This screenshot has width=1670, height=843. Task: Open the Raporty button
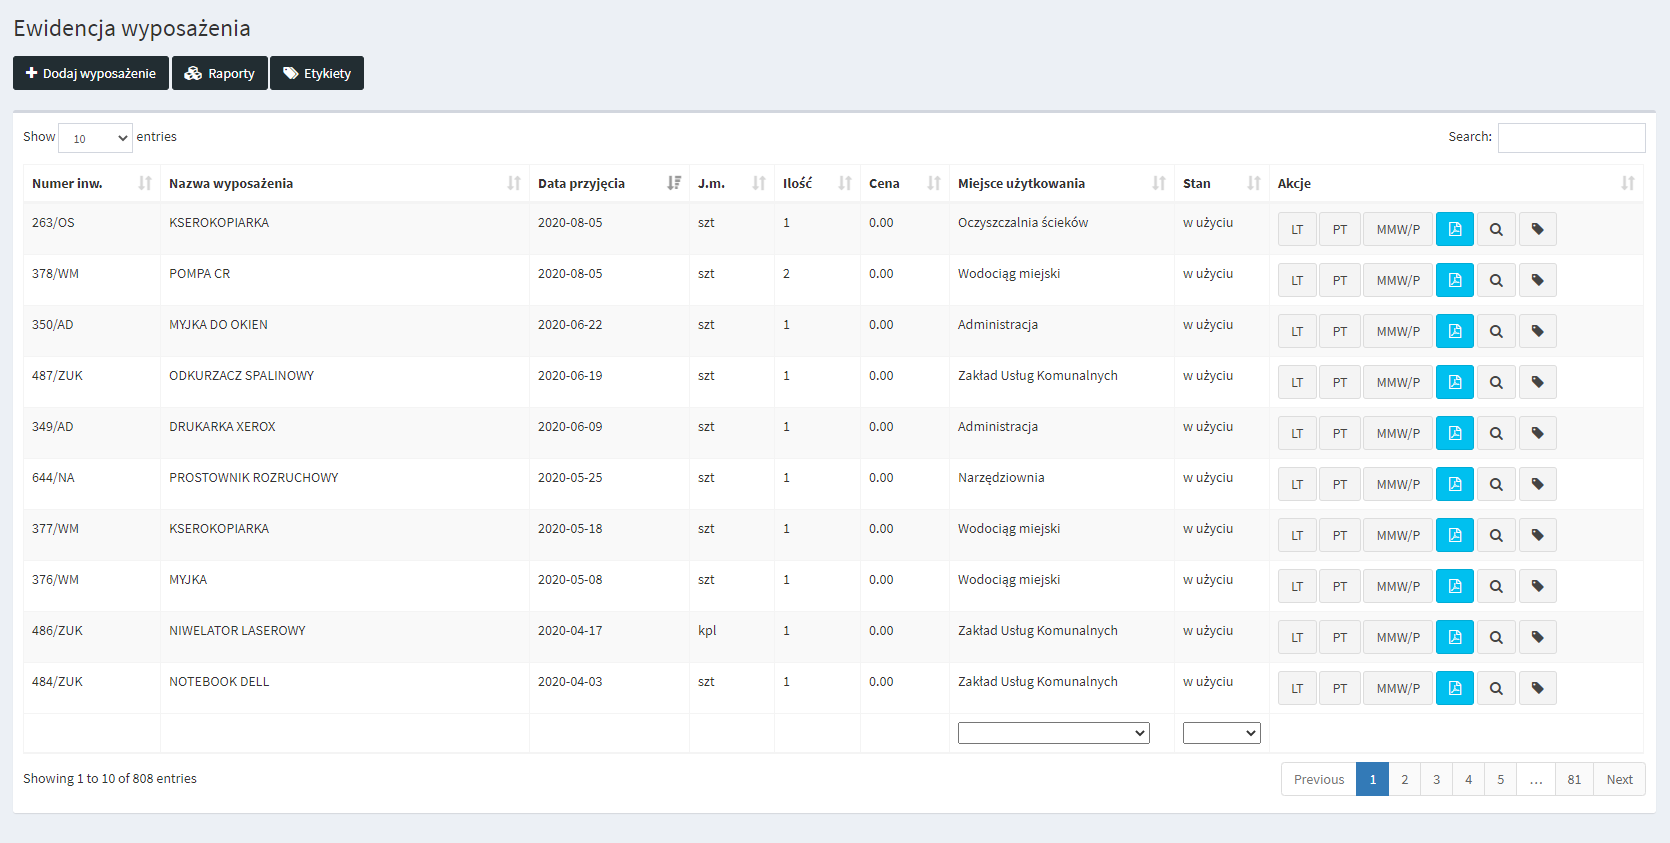pos(220,73)
